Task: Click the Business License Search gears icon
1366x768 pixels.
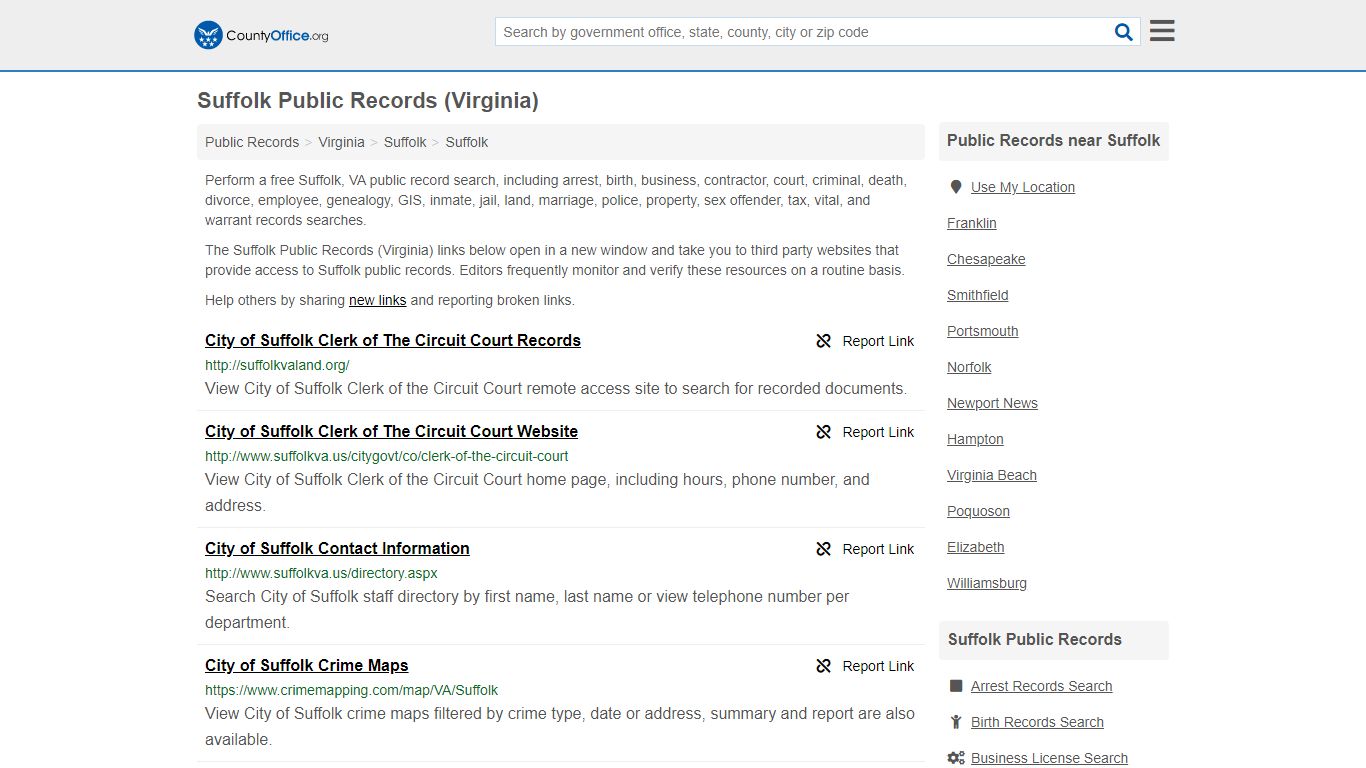Action: [x=956, y=758]
